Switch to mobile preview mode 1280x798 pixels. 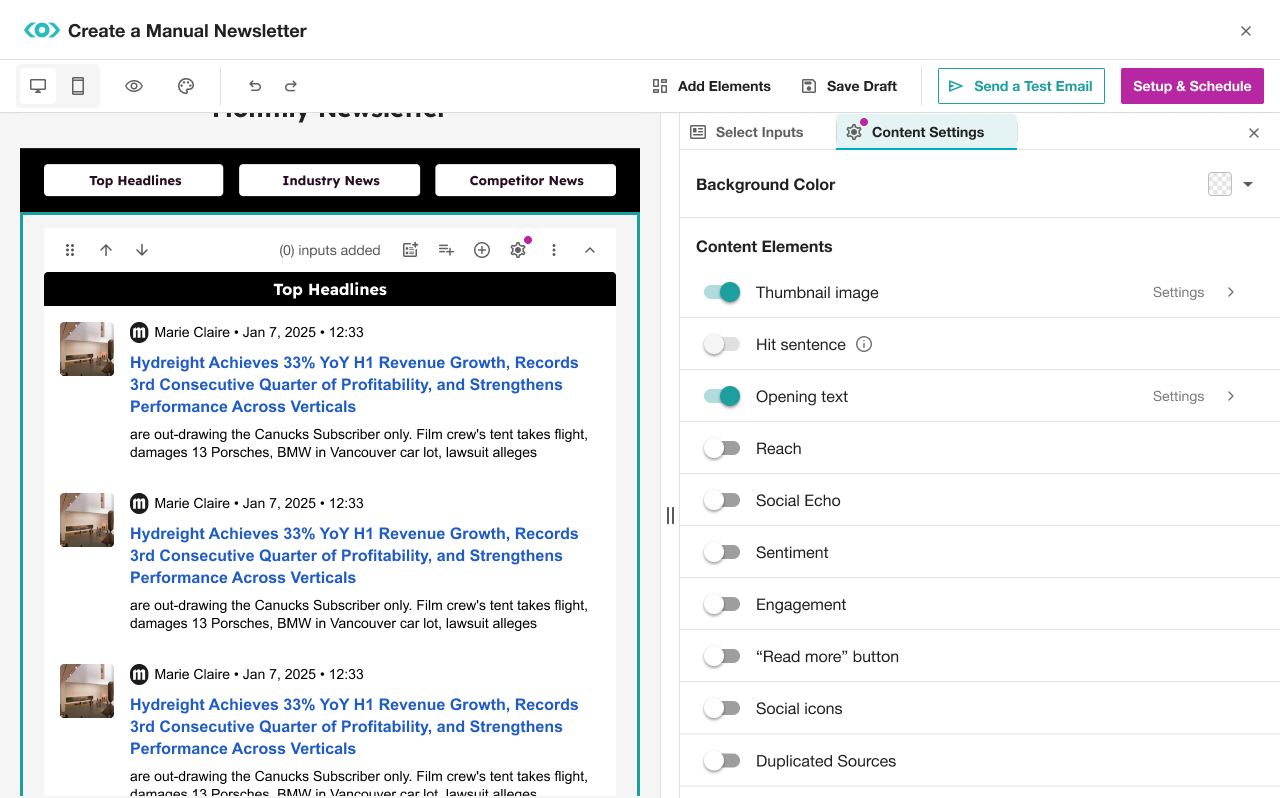click(x=78, y=86)
